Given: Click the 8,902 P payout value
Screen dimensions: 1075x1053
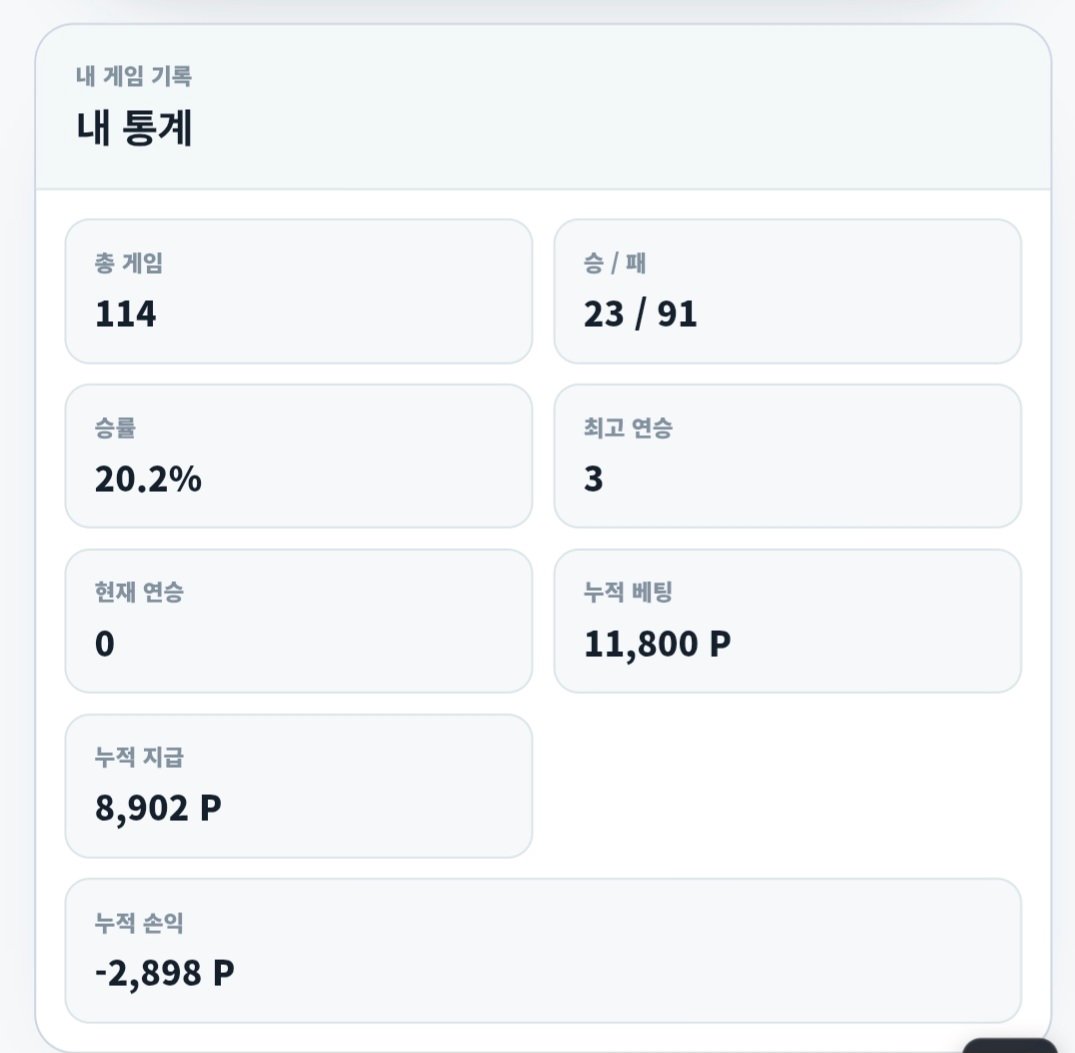Looking at the screenshot, I should [158, 808].
